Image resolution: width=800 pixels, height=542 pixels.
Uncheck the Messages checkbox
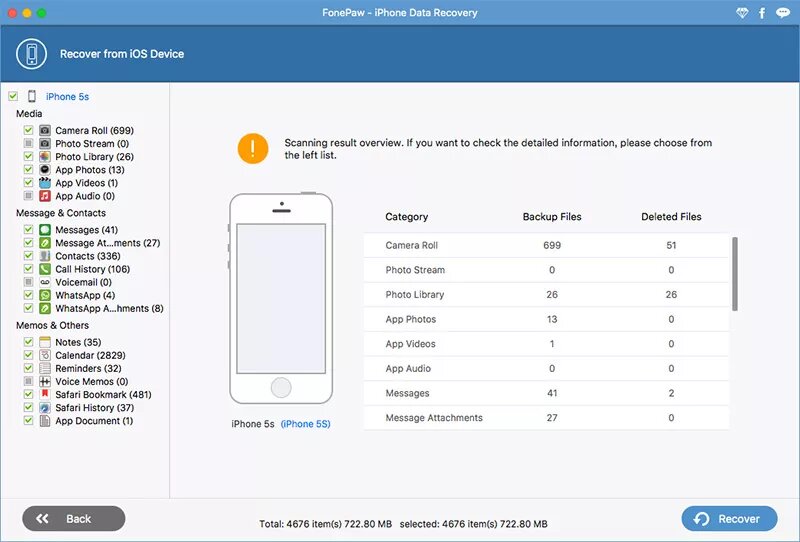(29, 230)
